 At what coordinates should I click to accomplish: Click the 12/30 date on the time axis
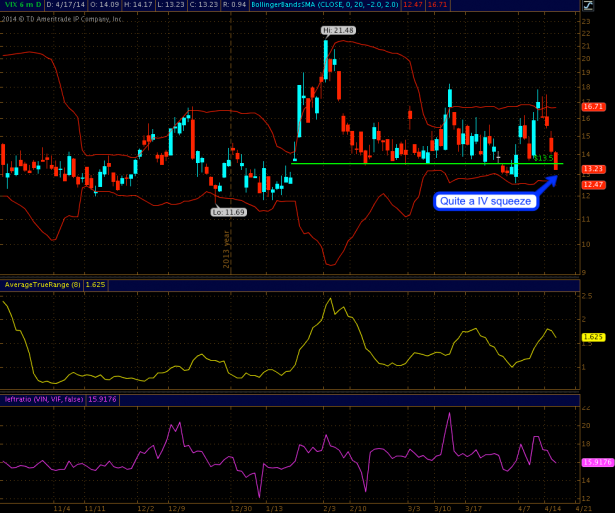240,508
